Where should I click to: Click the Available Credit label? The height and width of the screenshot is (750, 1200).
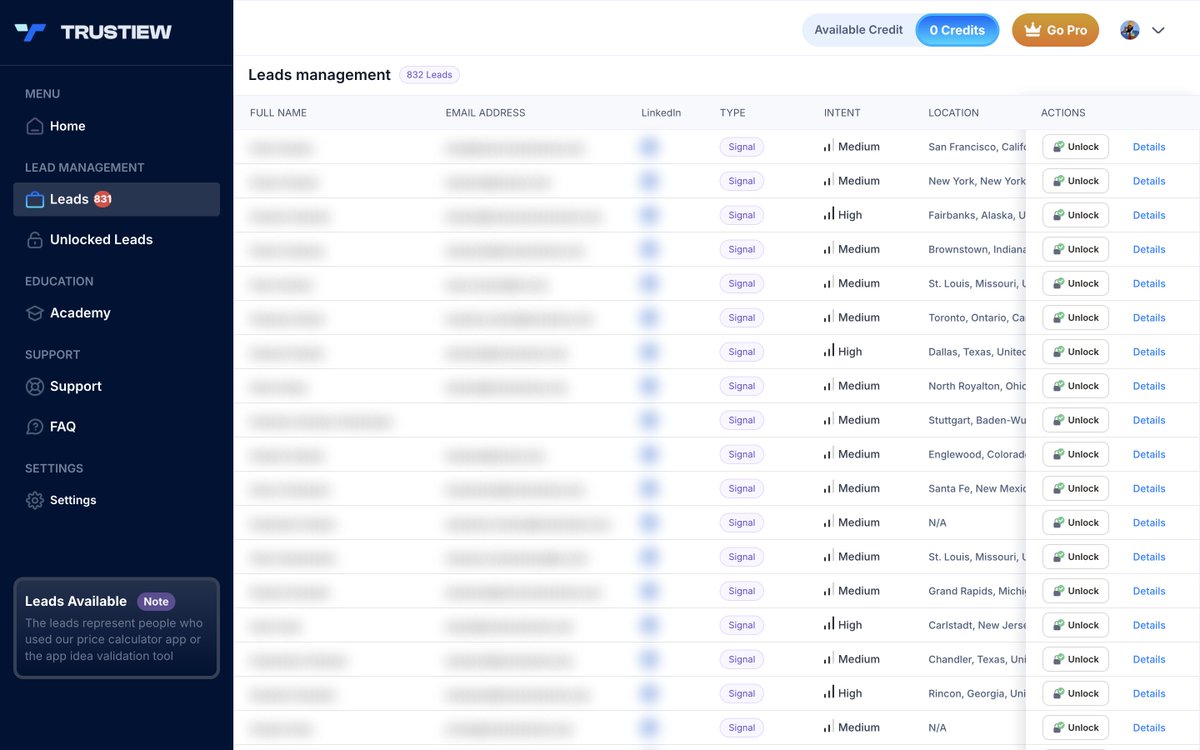click(x=859, y=30)
